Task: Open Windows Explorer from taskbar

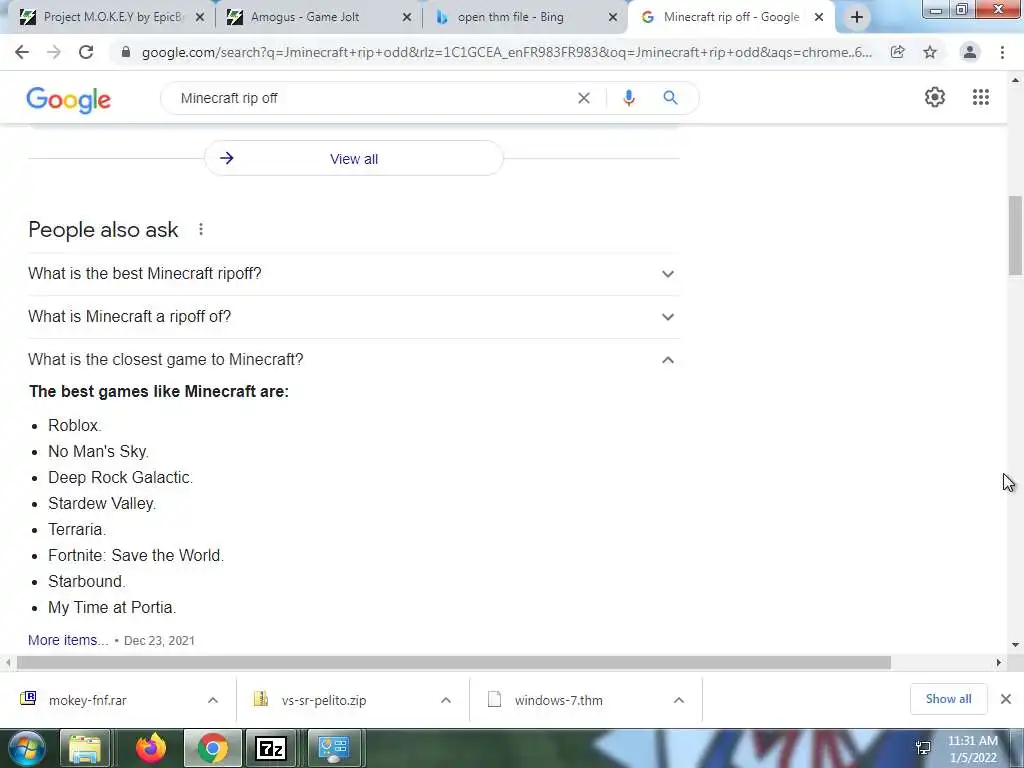Action: (86, 748)
